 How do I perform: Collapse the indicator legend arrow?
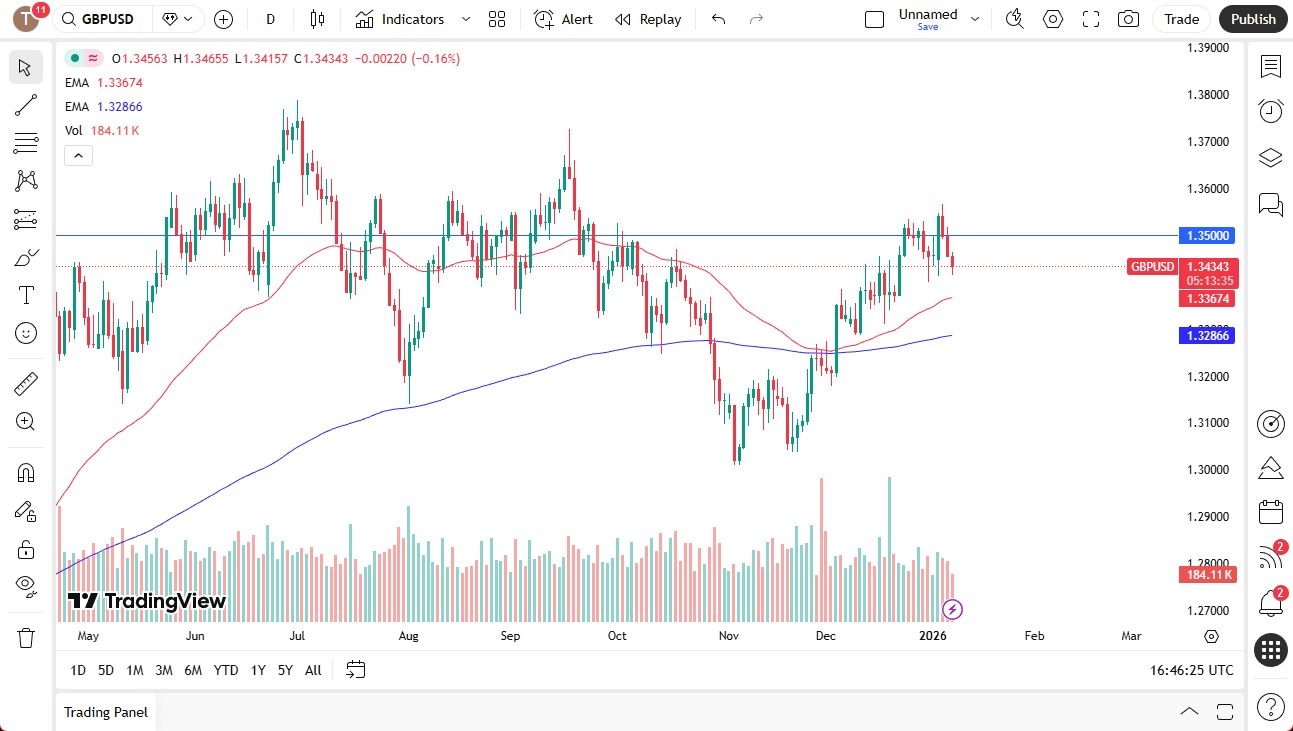click(x=78, y=155)
